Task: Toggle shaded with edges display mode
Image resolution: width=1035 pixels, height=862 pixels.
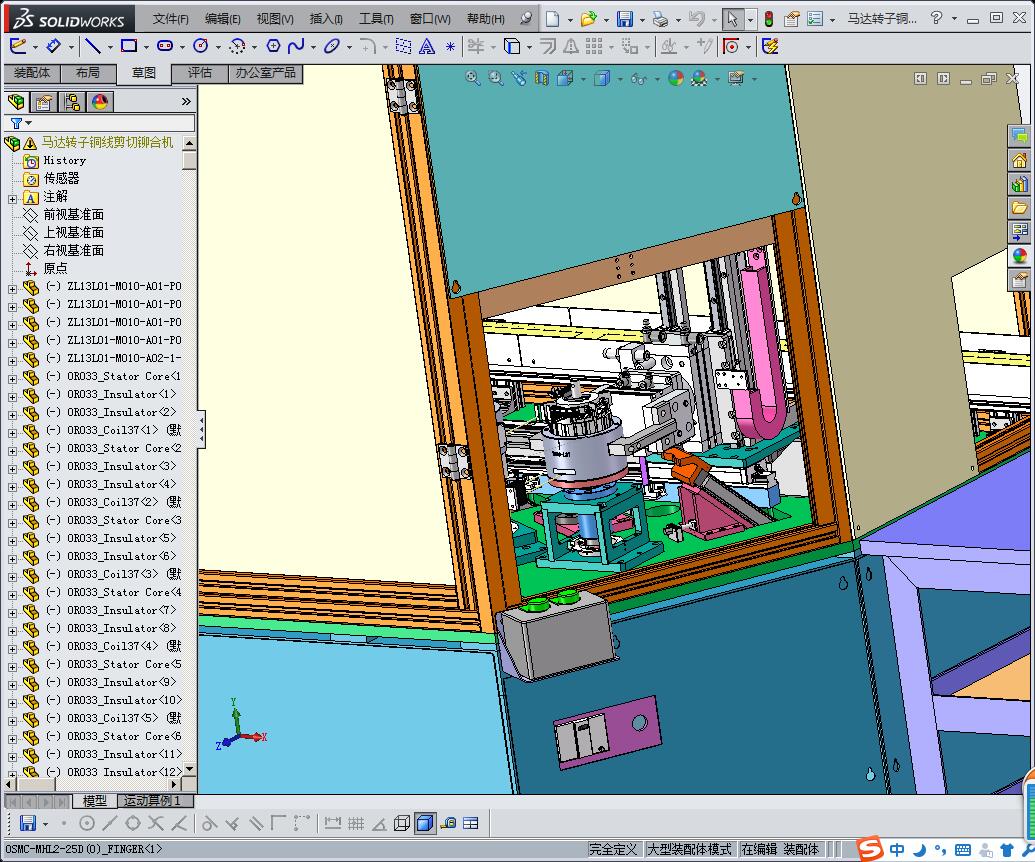Action: coord(426,823)
